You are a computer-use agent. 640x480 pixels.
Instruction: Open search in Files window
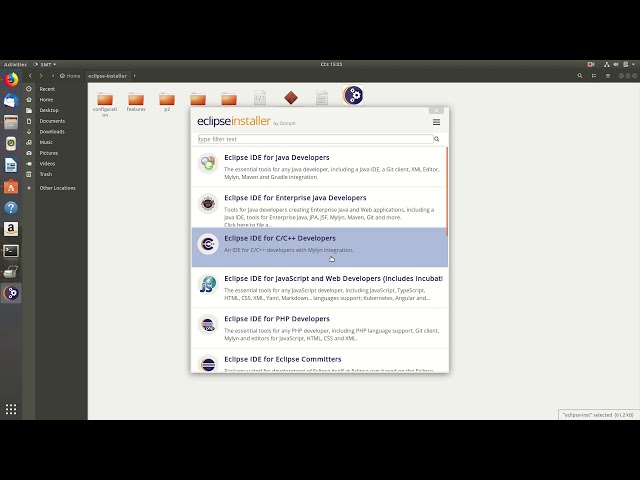580,76
